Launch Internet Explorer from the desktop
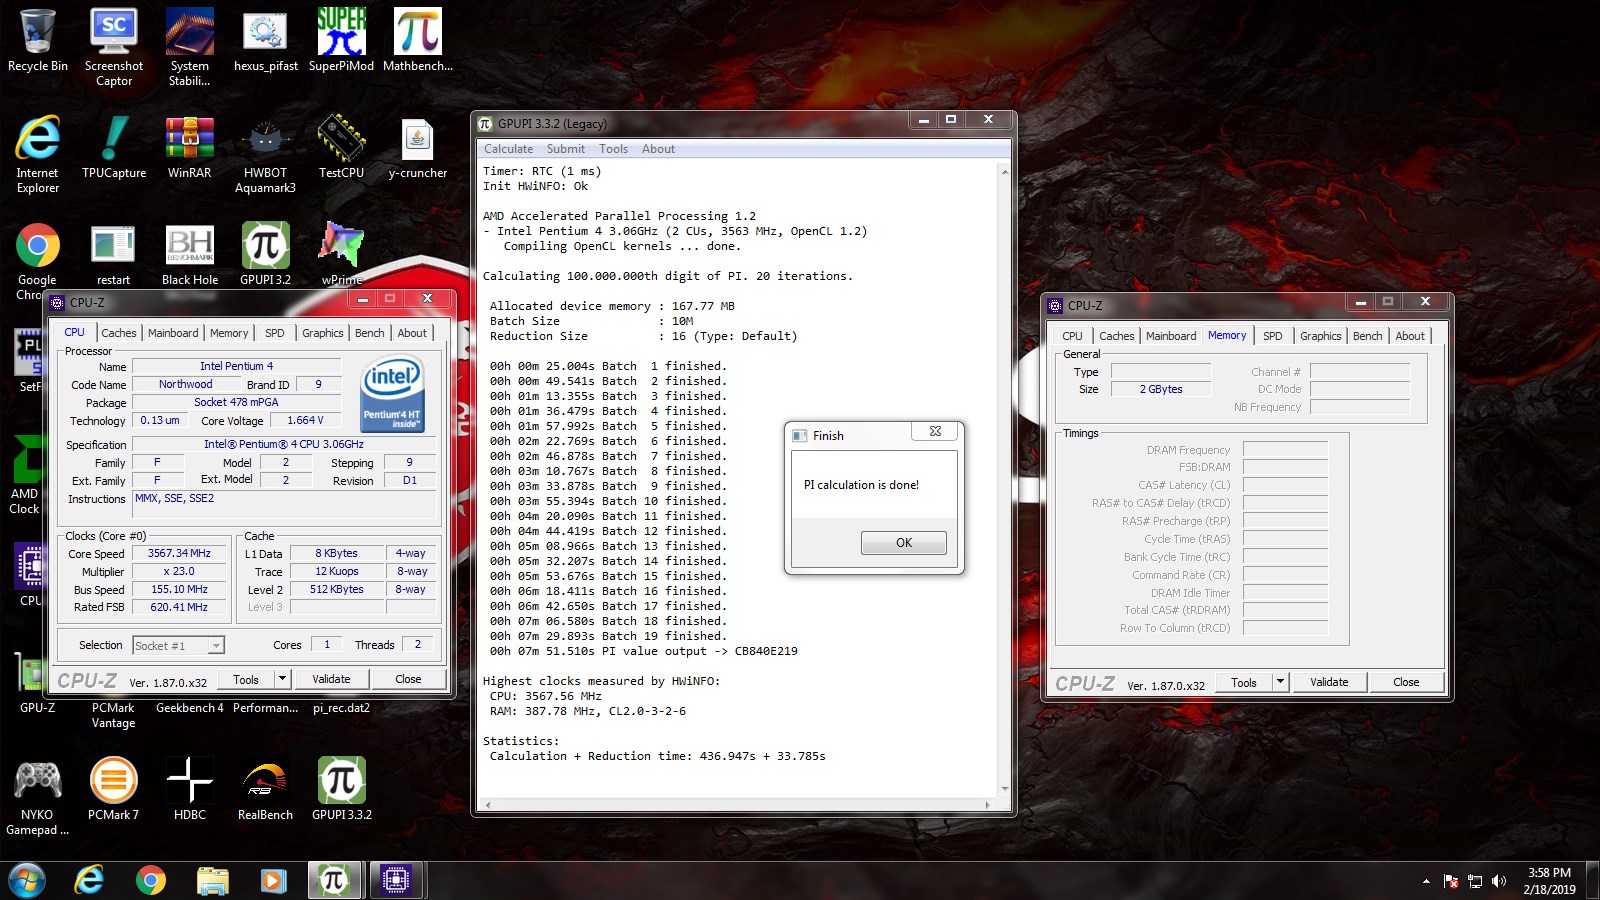 [37, 154]
